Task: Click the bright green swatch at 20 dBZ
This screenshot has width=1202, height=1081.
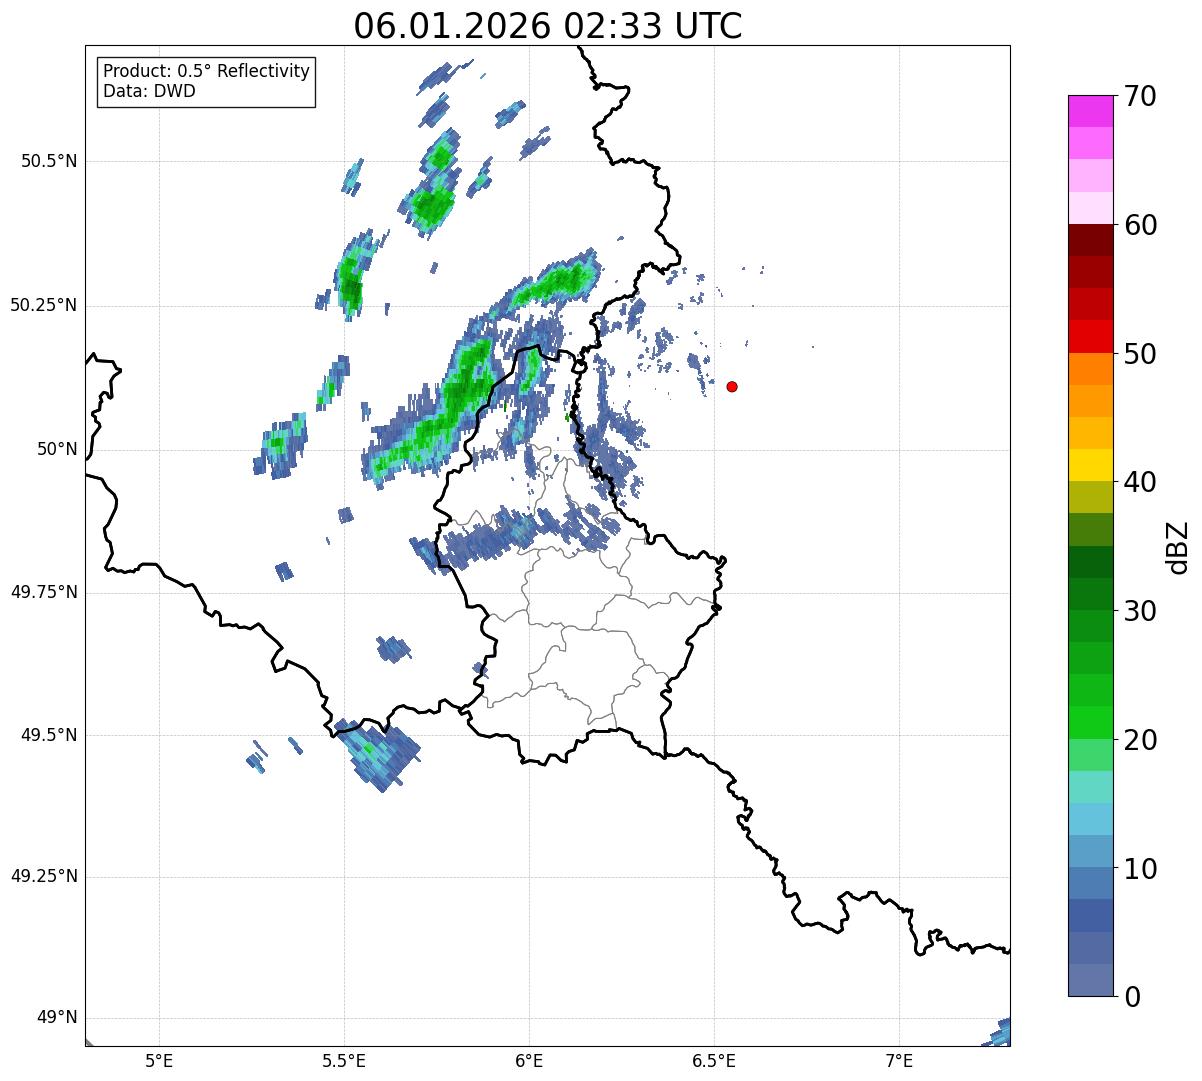Action: [x=1091, y=723]
